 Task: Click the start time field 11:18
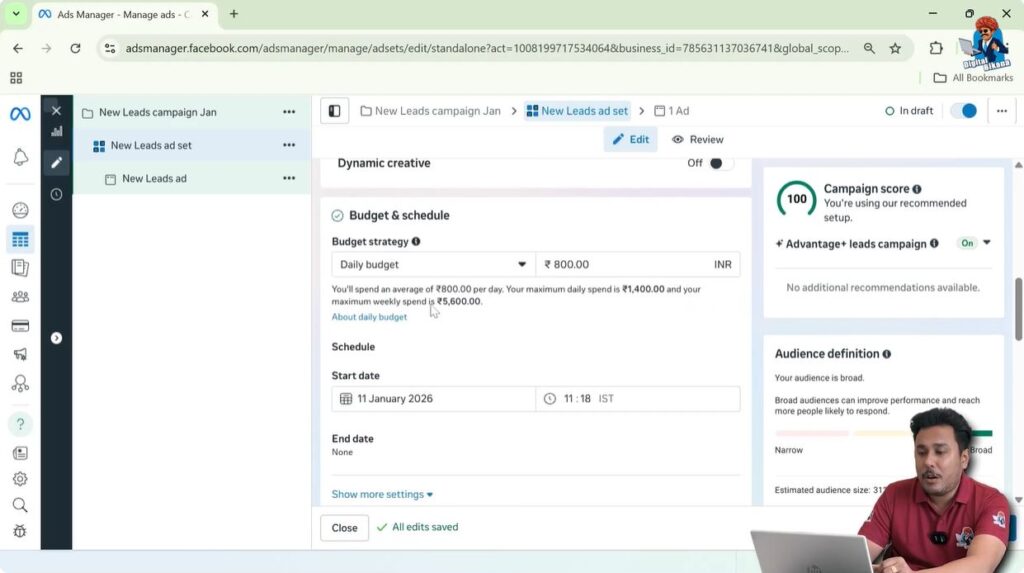tap(638, 399)
